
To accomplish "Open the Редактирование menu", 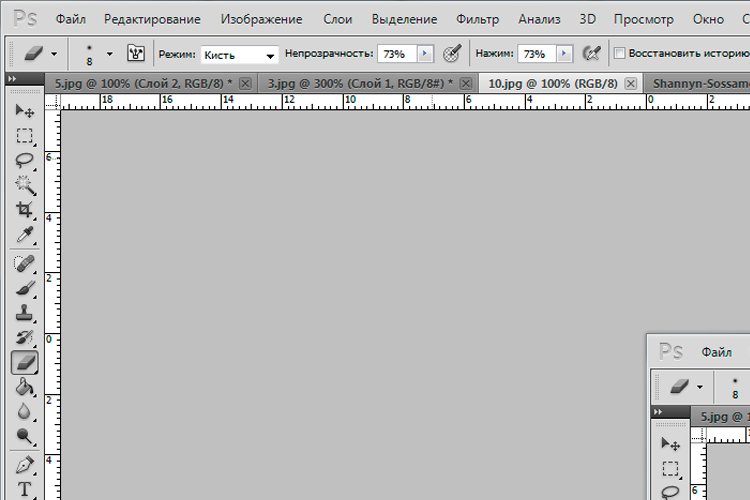I will point(152,19).
